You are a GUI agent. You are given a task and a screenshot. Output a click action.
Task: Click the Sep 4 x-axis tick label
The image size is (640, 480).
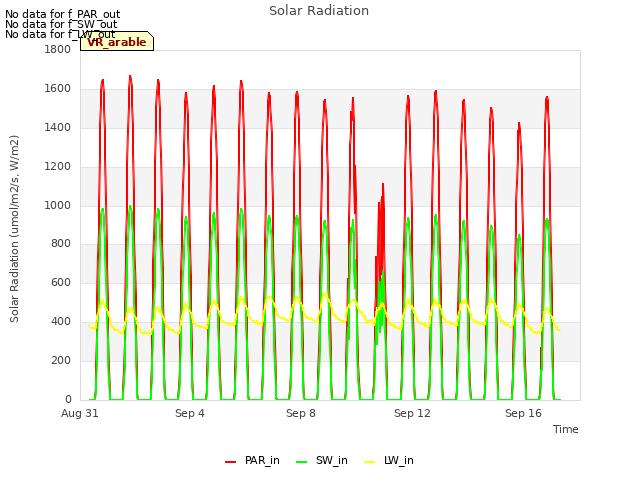[x=190, y=413]
